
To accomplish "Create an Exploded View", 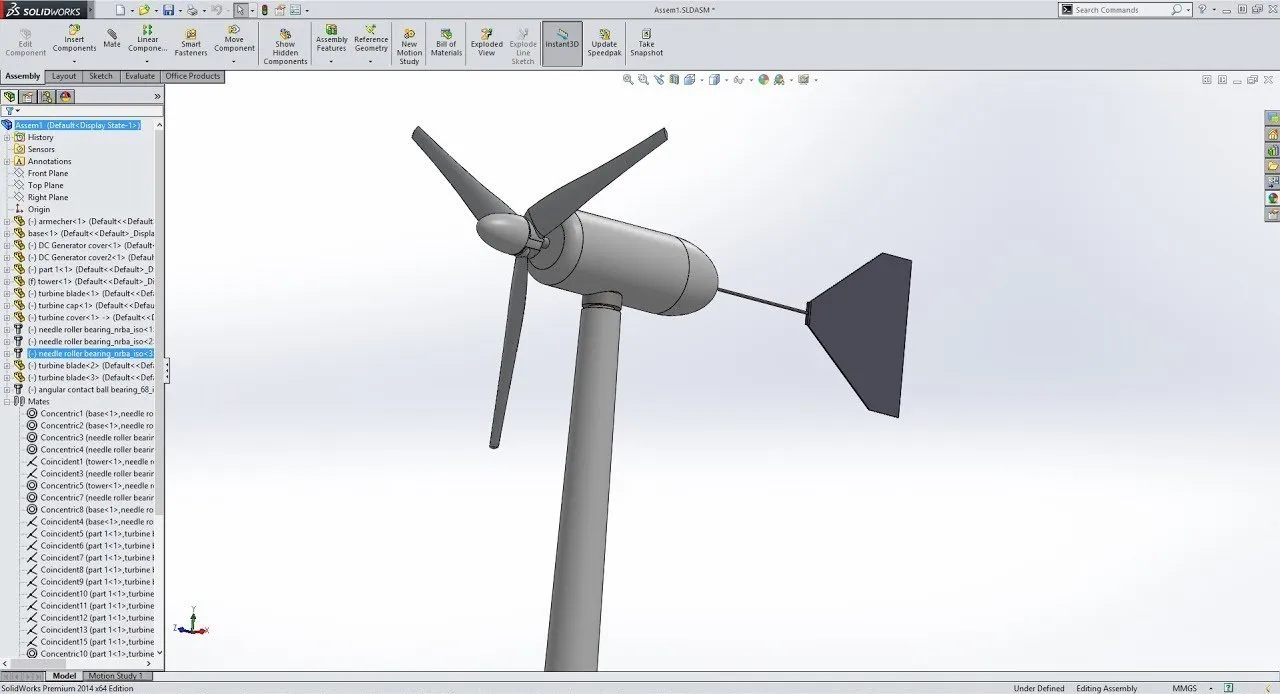I will [486, 41].
